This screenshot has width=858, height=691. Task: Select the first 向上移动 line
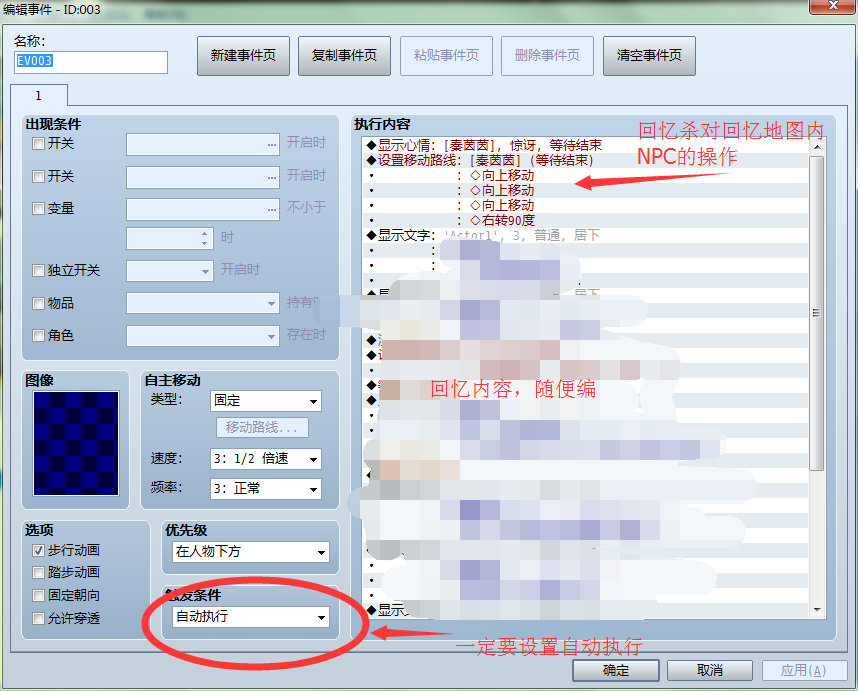585,175
